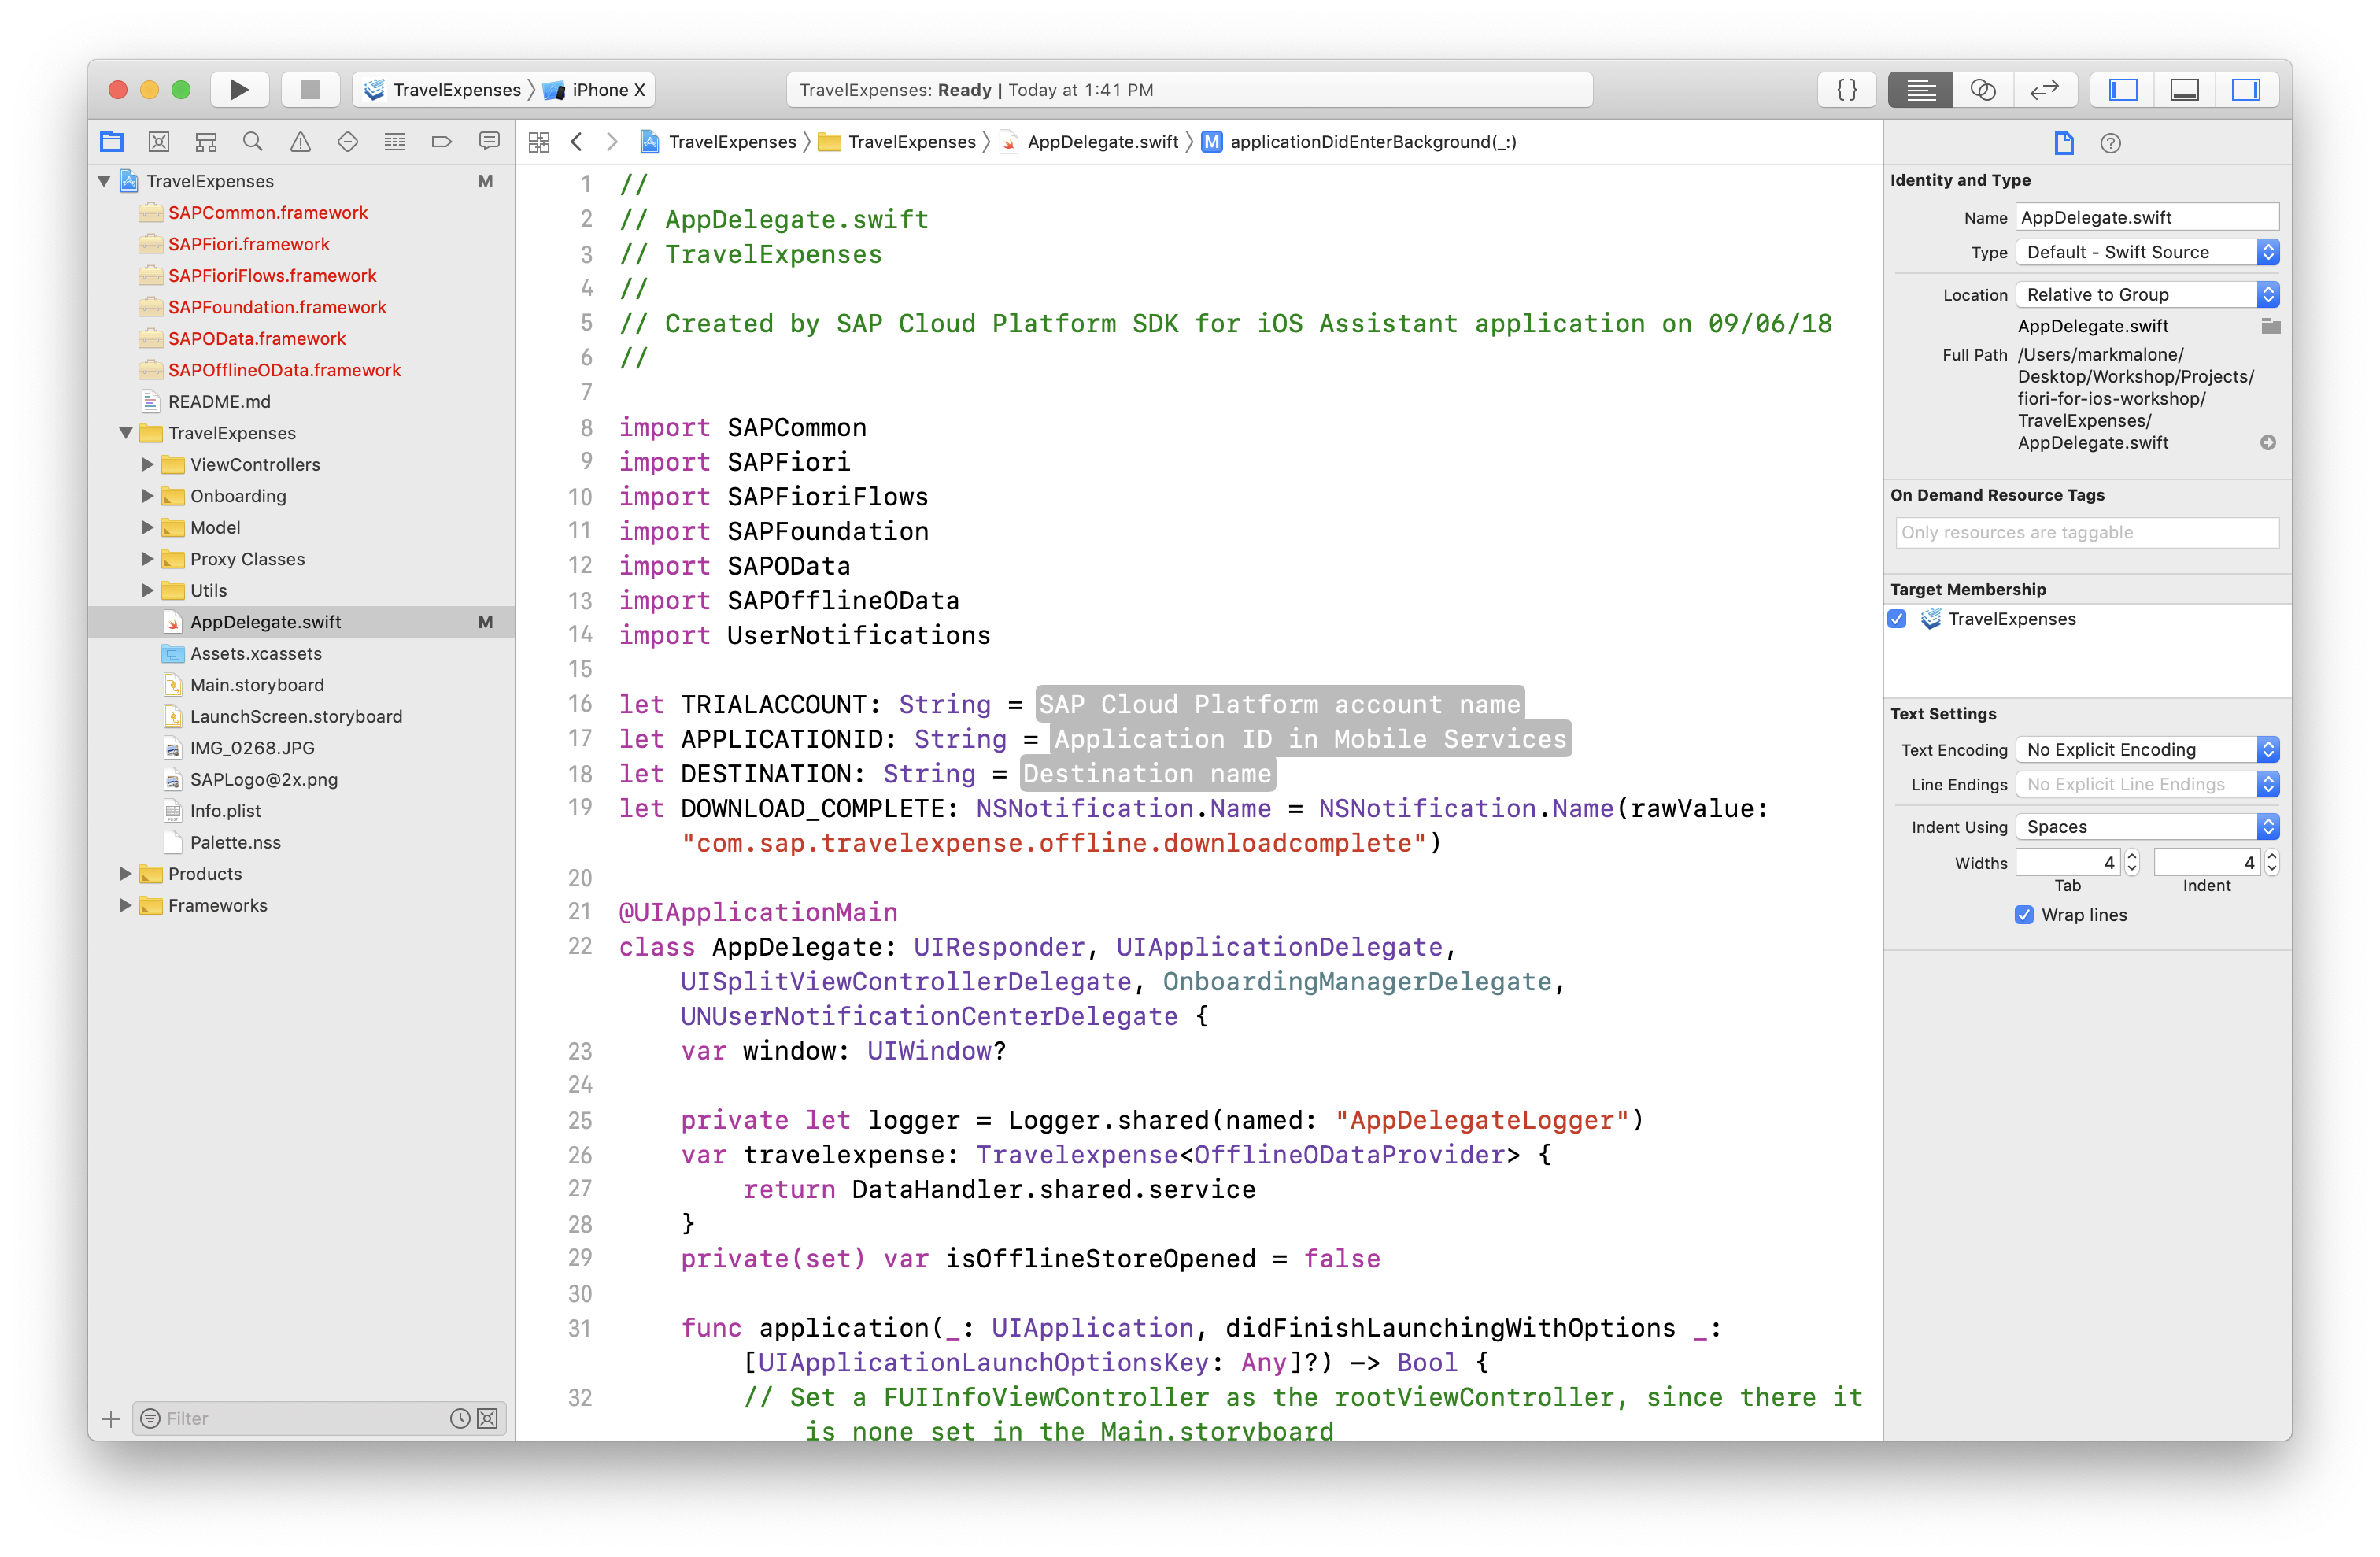
Task: Click AppDelegate.swift in the jump bar
Action: (x=1091, y=142)
